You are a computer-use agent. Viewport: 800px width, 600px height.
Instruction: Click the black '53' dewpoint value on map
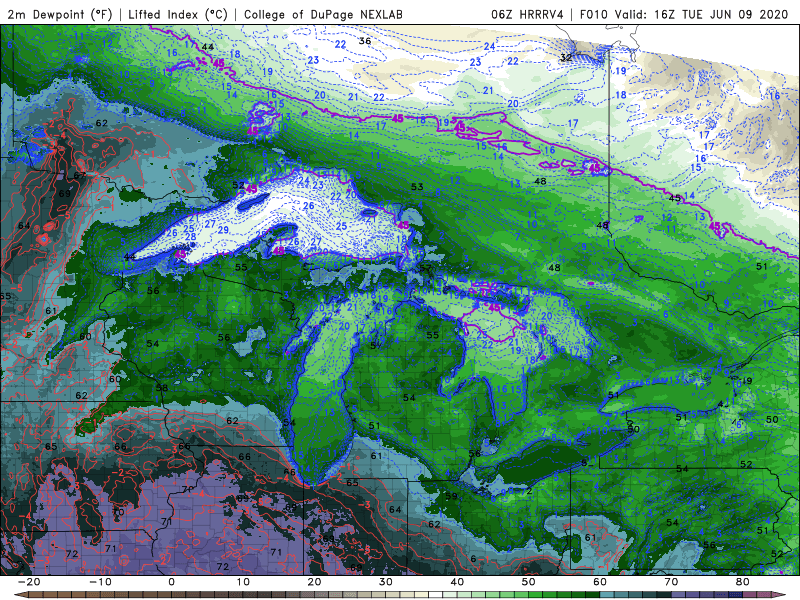tap(417, 187)
